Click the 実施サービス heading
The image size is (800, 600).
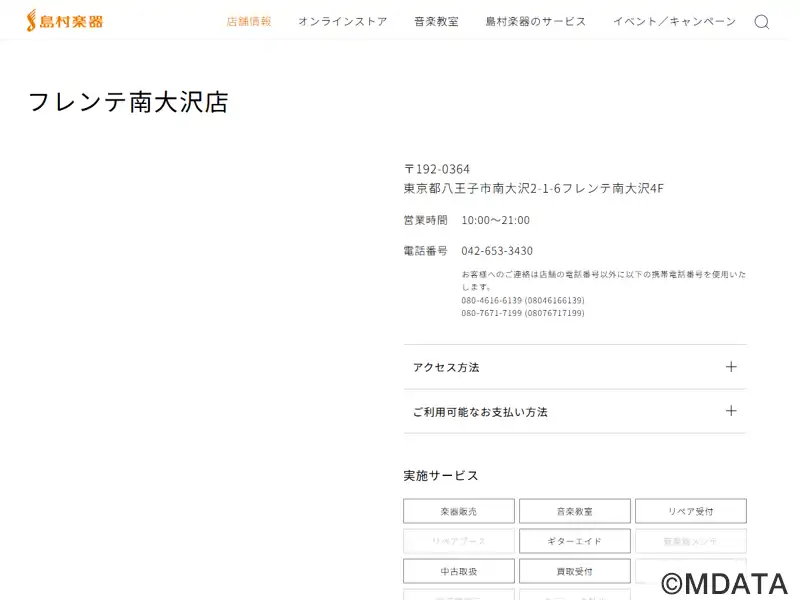[441, 476]
